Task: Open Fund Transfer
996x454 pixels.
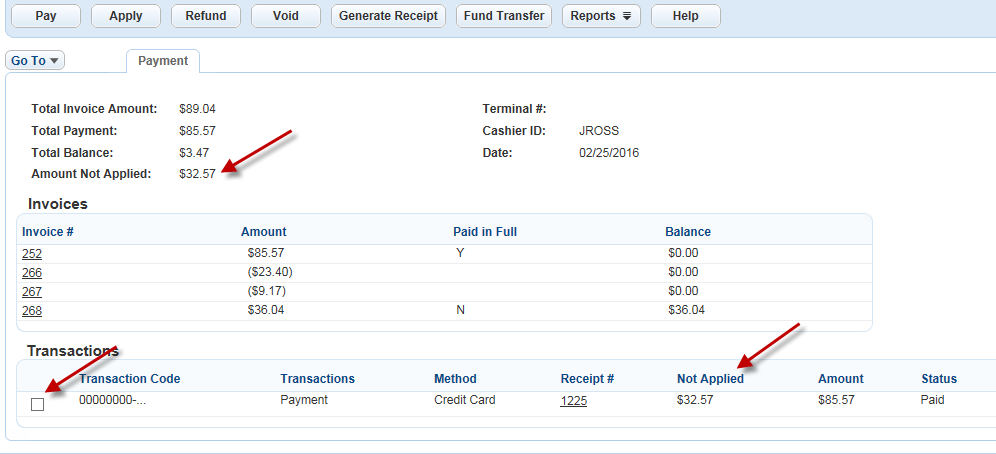Action: [x=504, y=16]
